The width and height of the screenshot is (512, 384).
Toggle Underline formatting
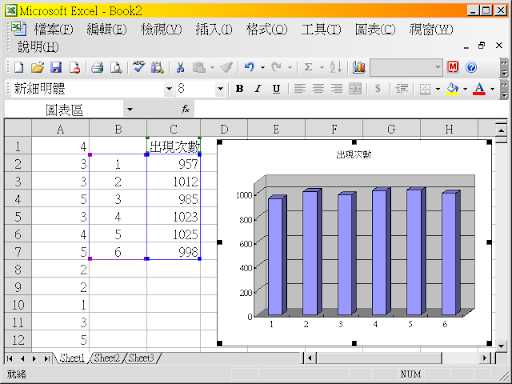pos(276,89)
